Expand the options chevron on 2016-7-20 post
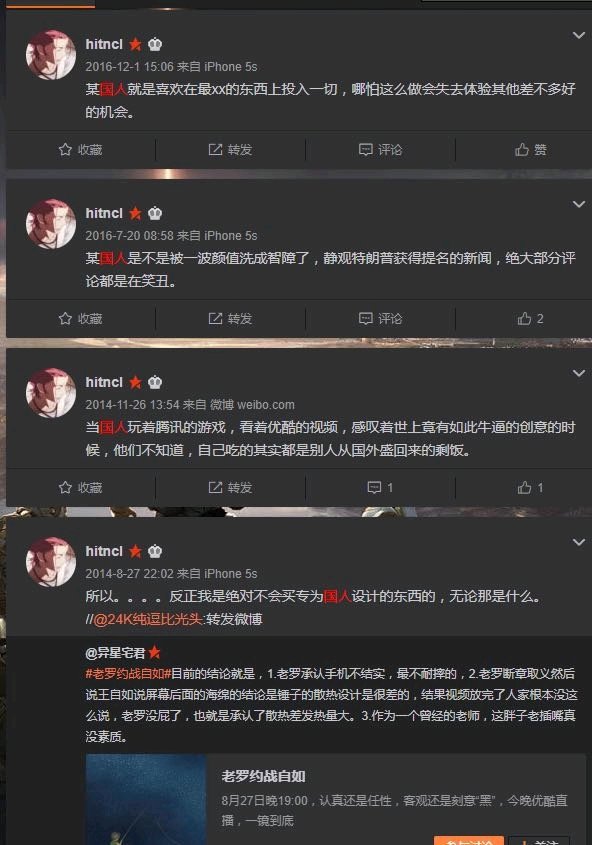This screenshot has height=845, width=592. [x=579, y=204]
